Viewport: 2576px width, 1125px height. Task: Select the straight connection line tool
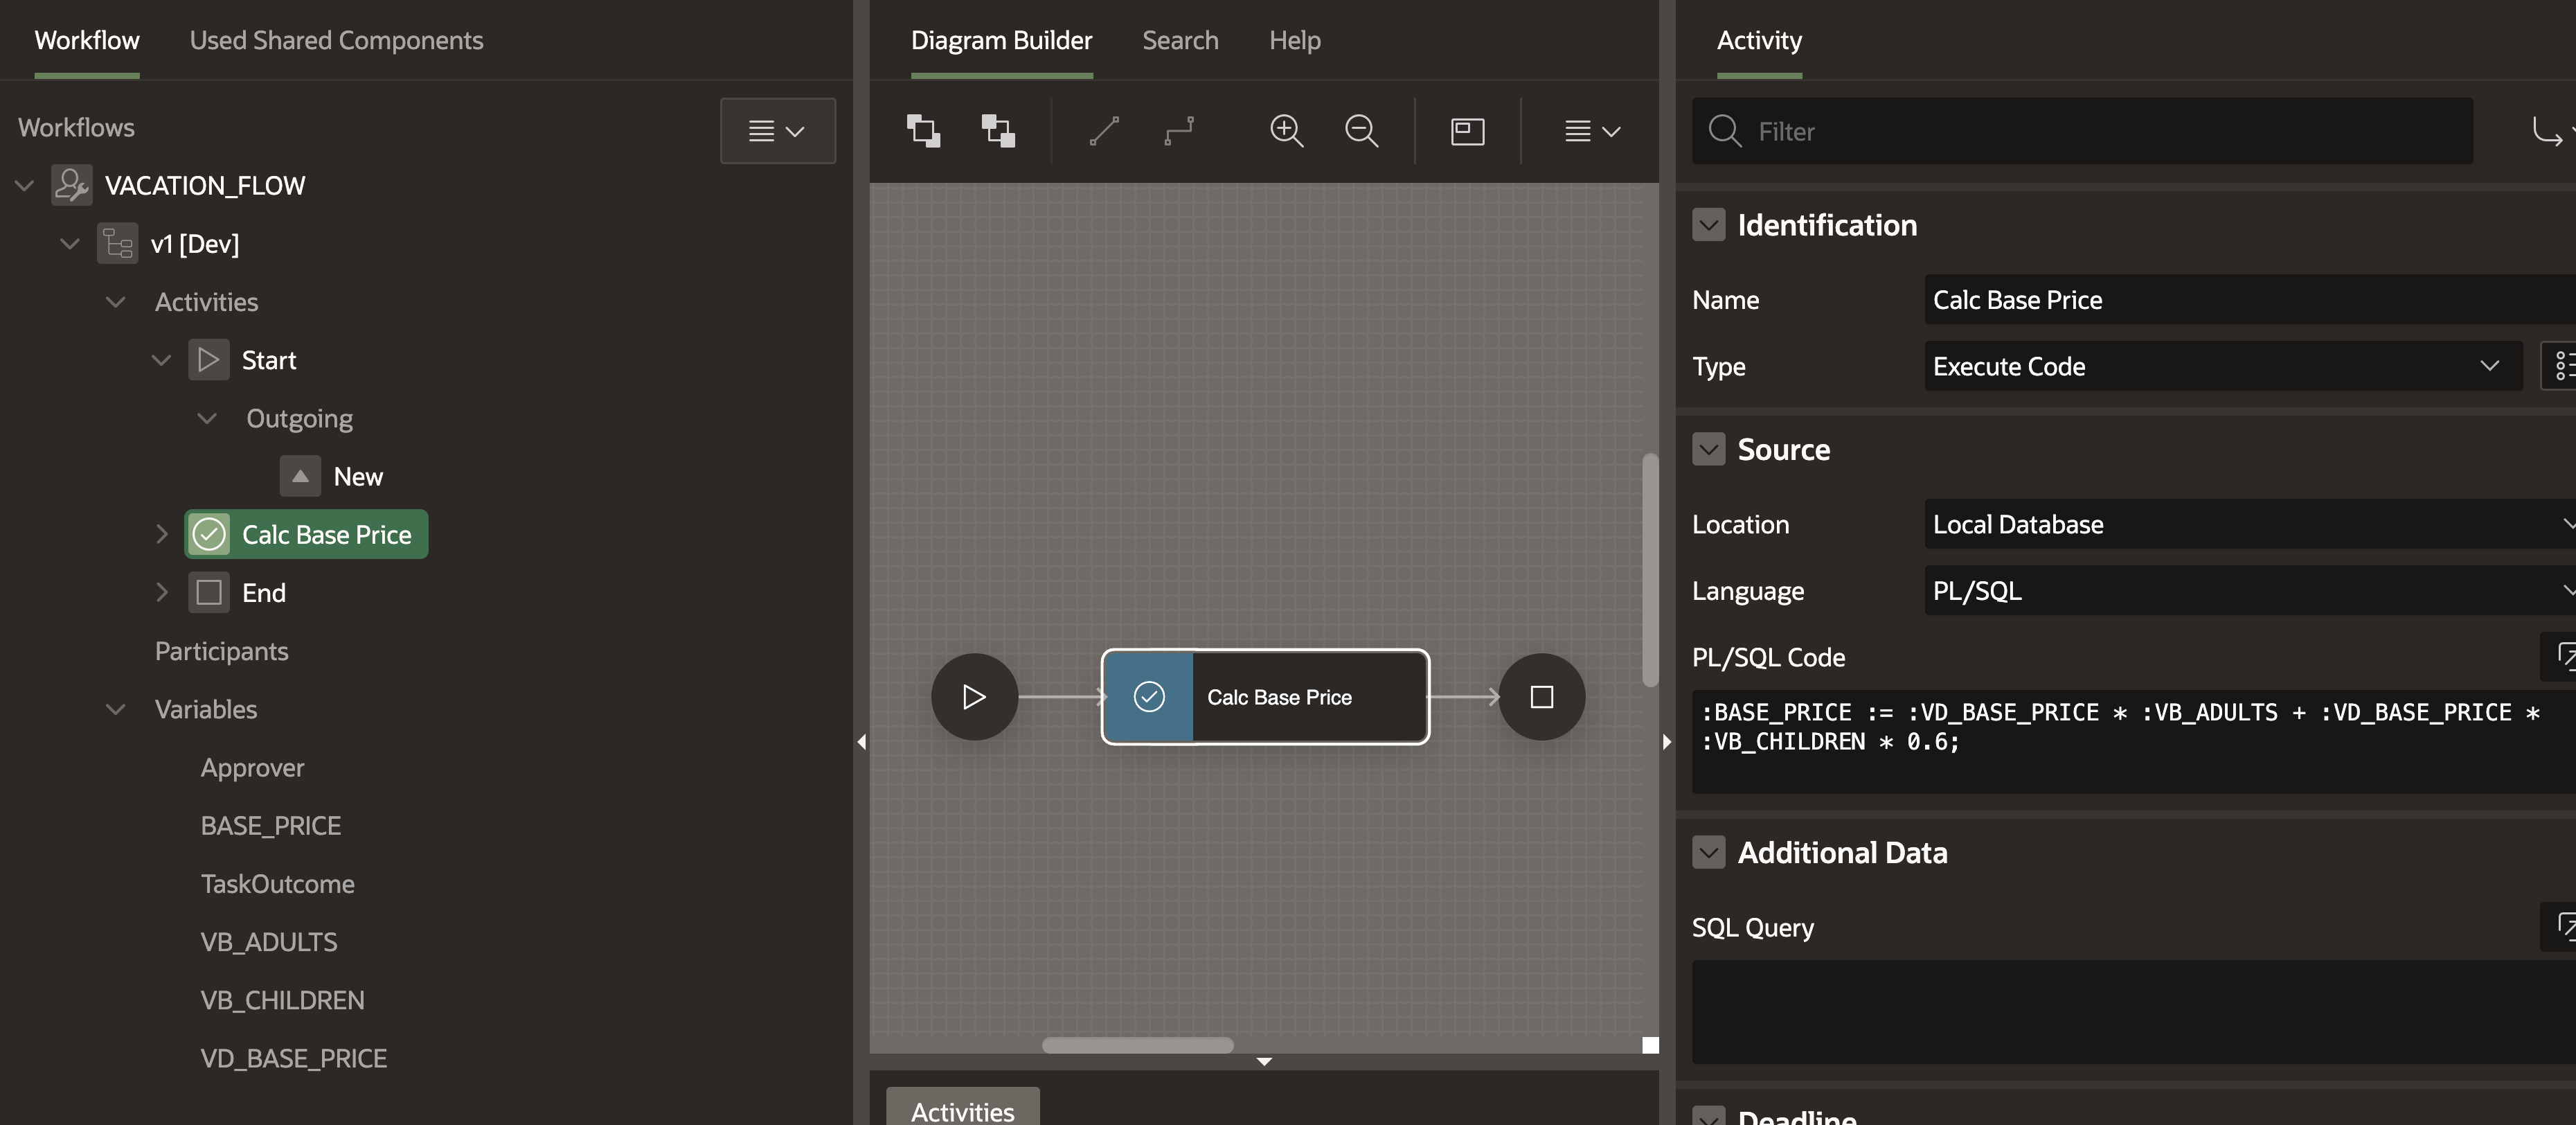pyautogui.click(x=1104, y=131)
